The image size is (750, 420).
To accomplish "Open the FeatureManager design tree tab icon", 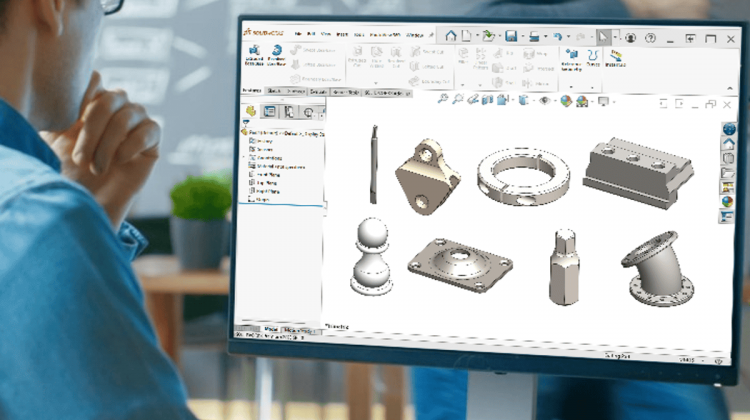I will (251, 111).
